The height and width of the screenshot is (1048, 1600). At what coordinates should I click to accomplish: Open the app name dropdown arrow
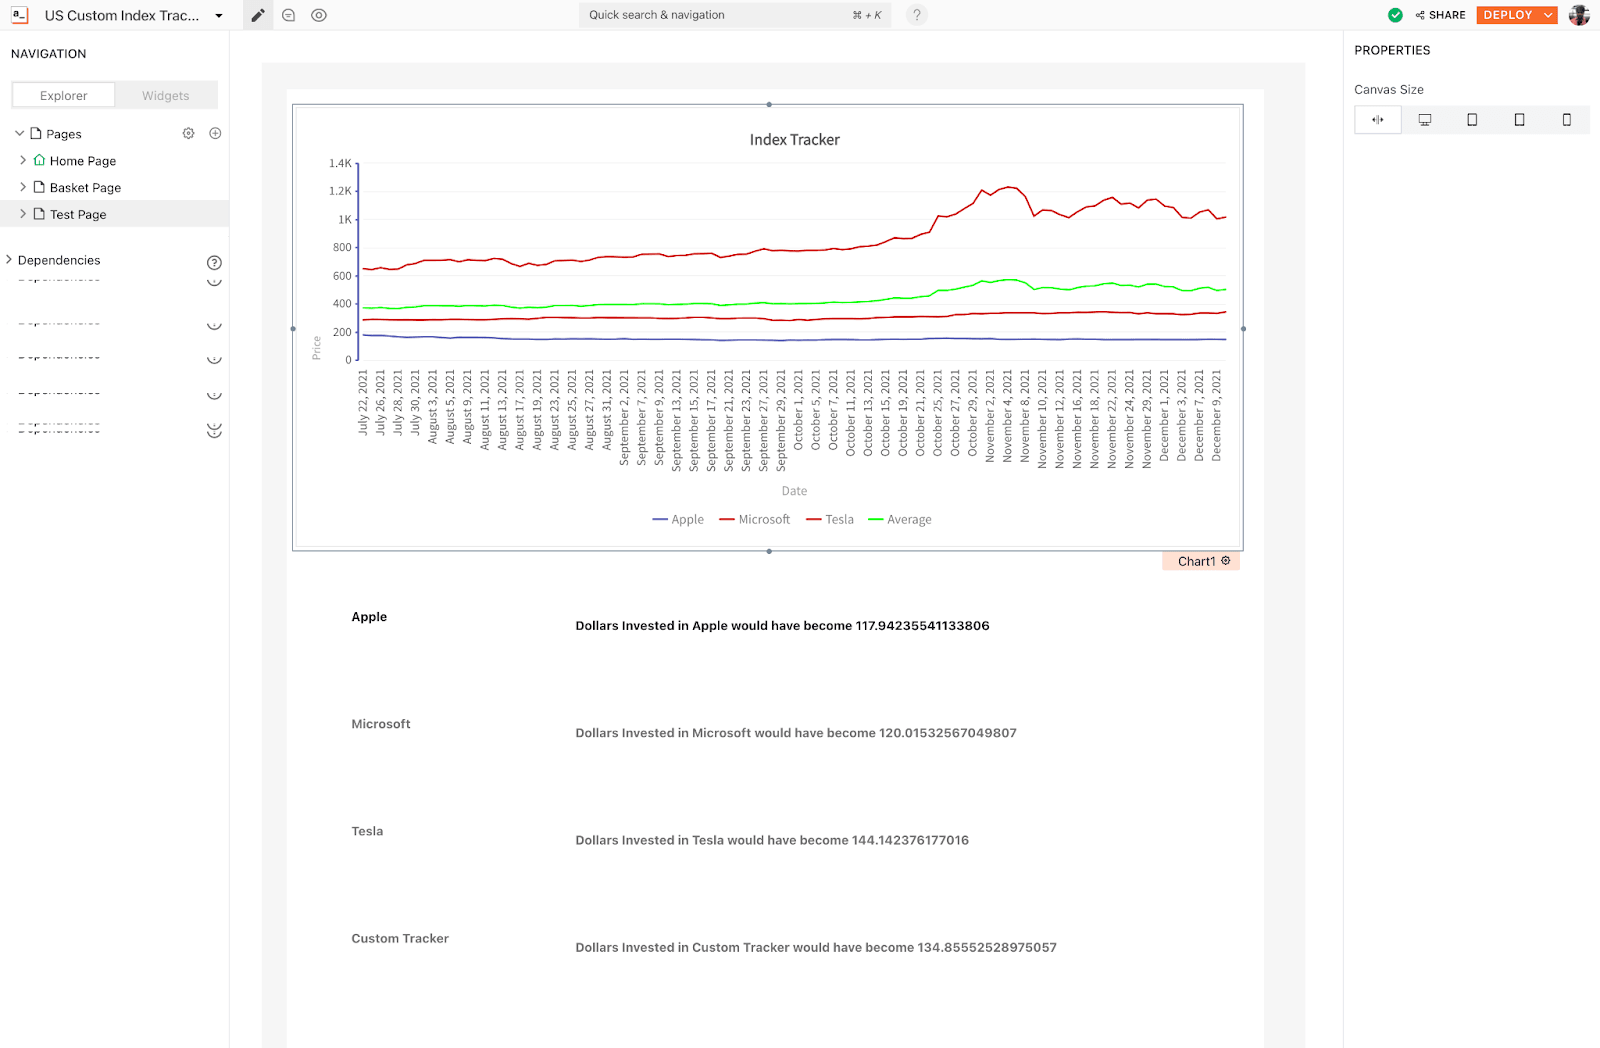tap(219, 16)
